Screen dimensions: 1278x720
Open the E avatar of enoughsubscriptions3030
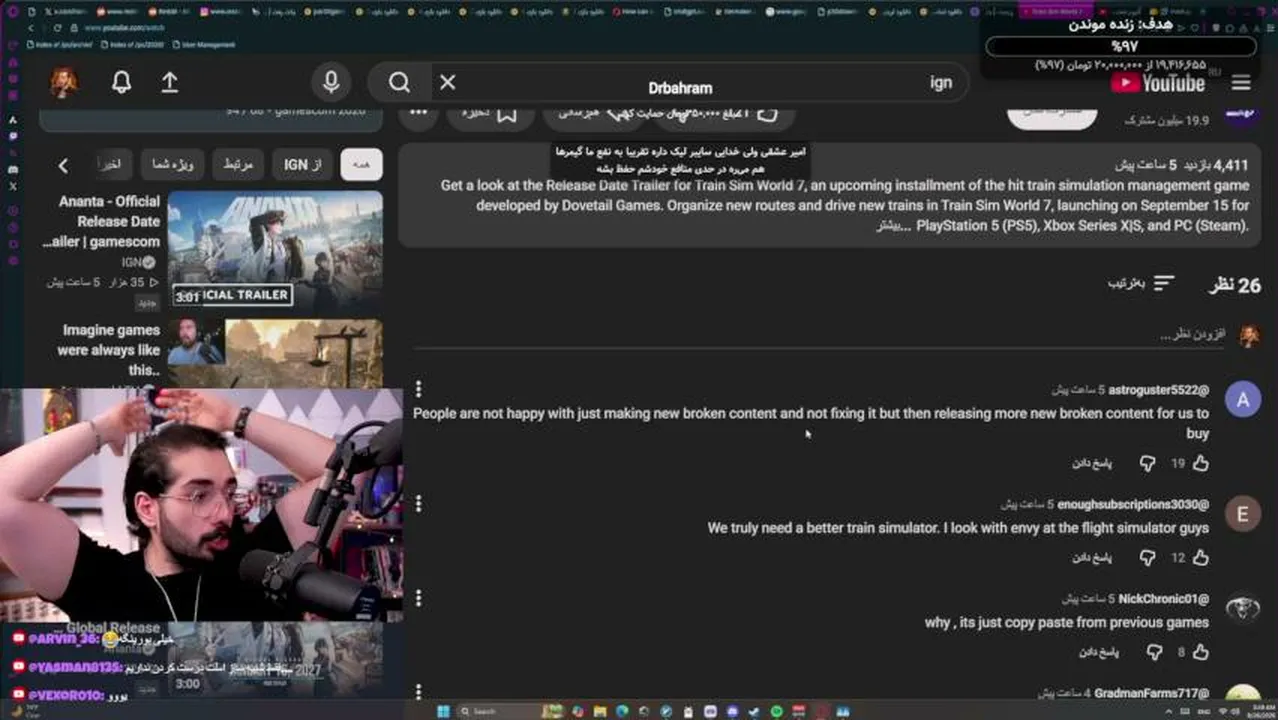coord(1243,514)
